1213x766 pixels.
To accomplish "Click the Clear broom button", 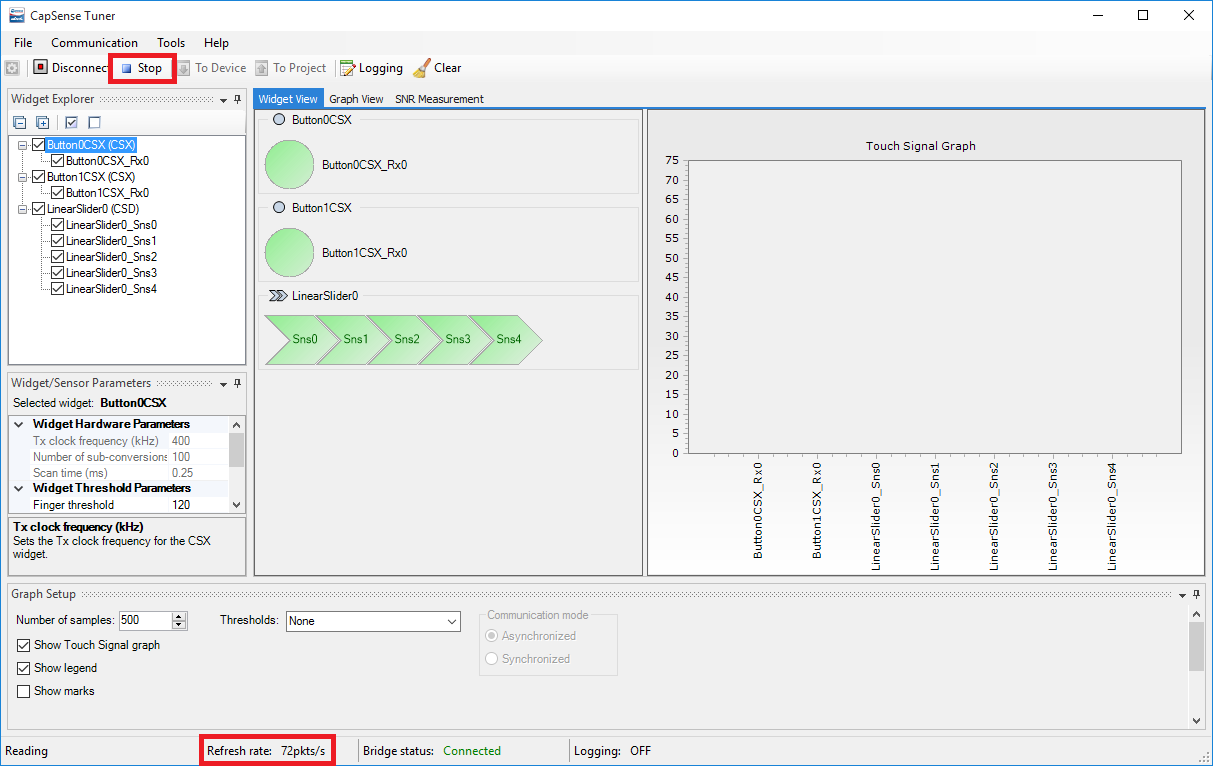I will pyautogui.click(x=437, y=68).
